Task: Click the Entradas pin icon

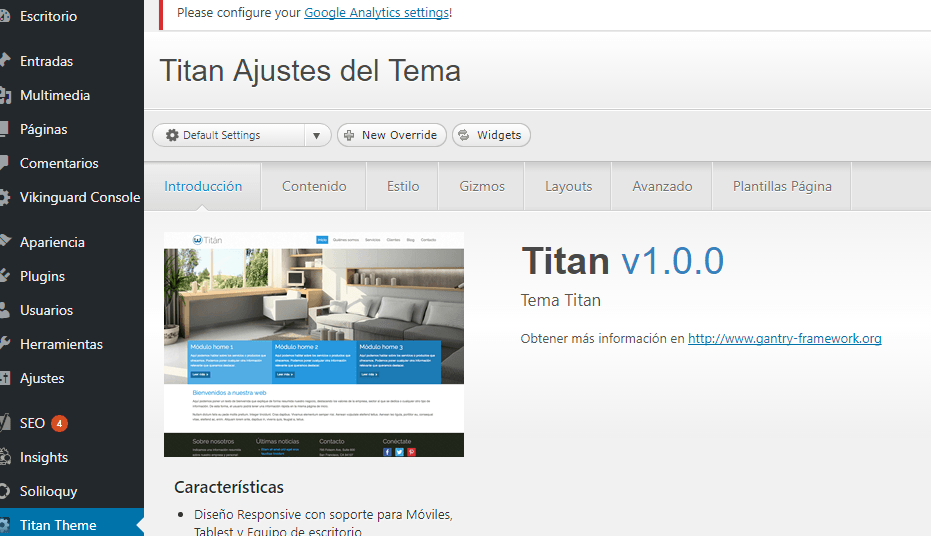Action: [5, 61]
